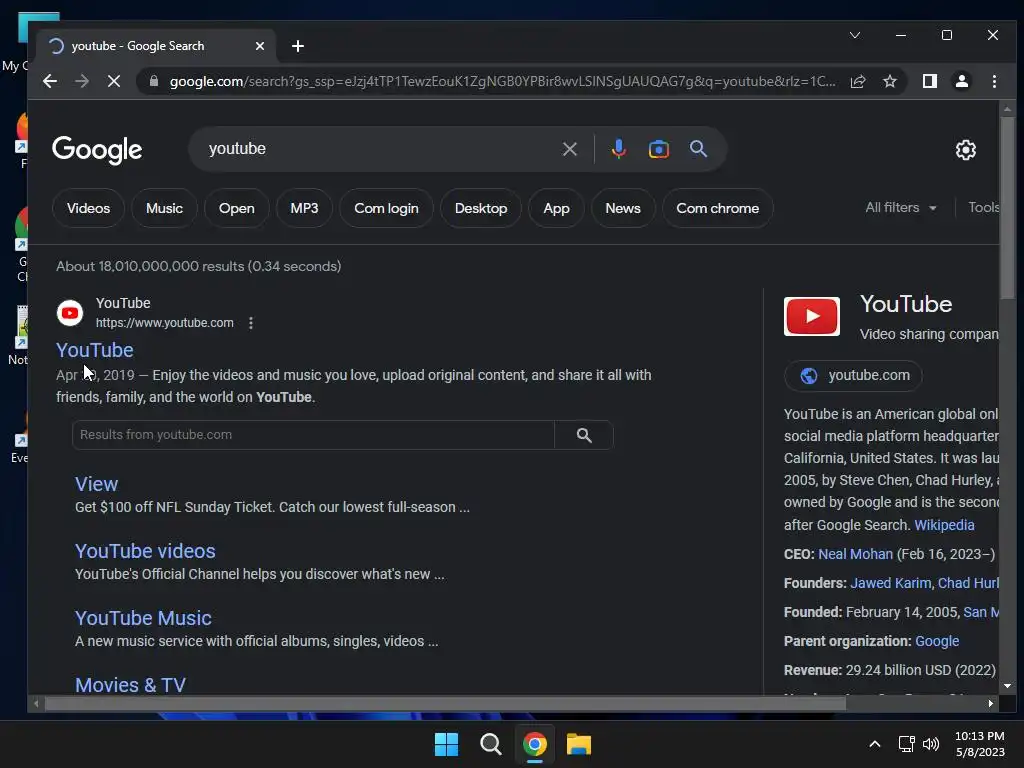This screenshot has height=768, width=1024.
Task: Click Chrome icon in taskbar
Action: [x=534, y=744]
